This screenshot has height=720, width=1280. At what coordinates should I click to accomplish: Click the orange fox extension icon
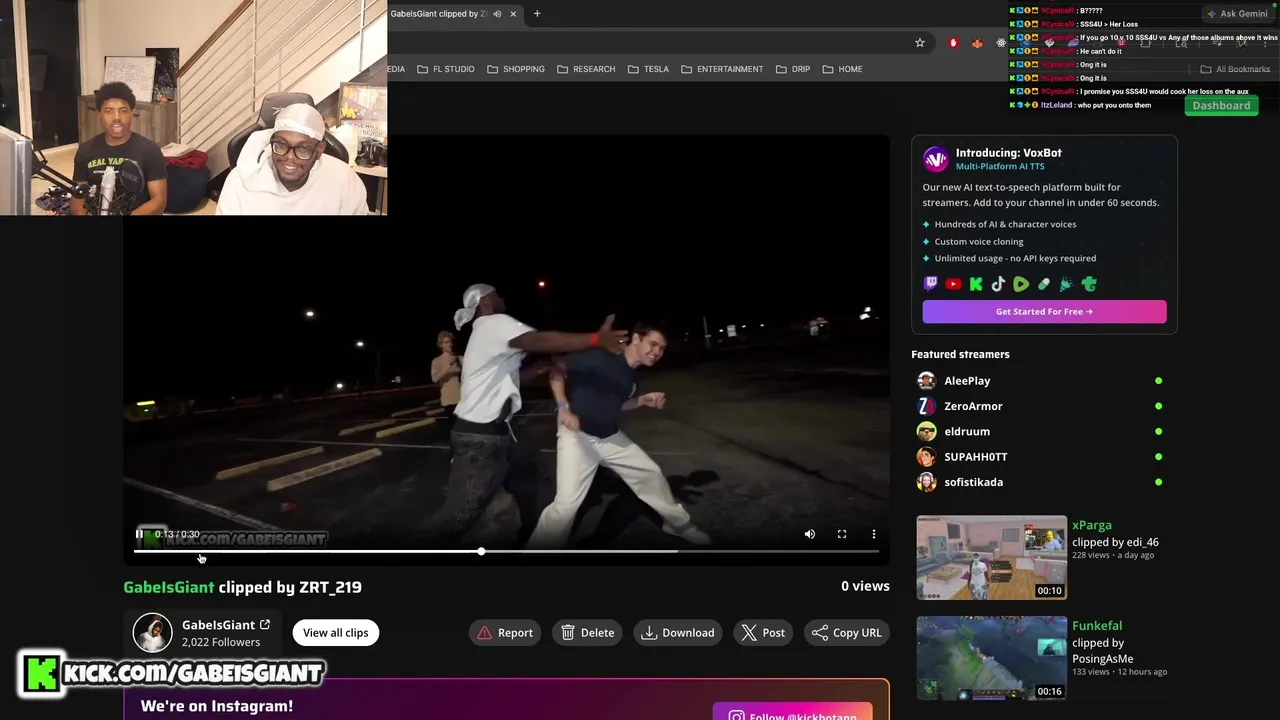[977, 43]
